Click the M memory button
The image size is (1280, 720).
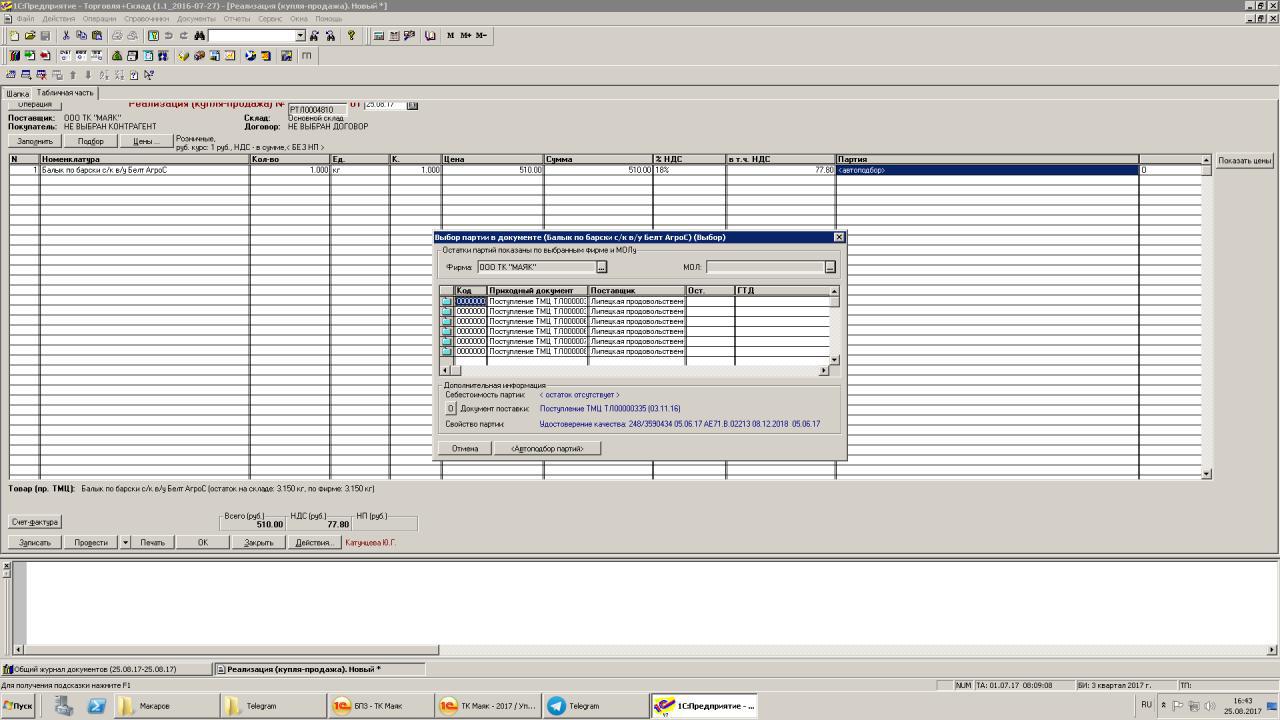(x=450, y=36)
